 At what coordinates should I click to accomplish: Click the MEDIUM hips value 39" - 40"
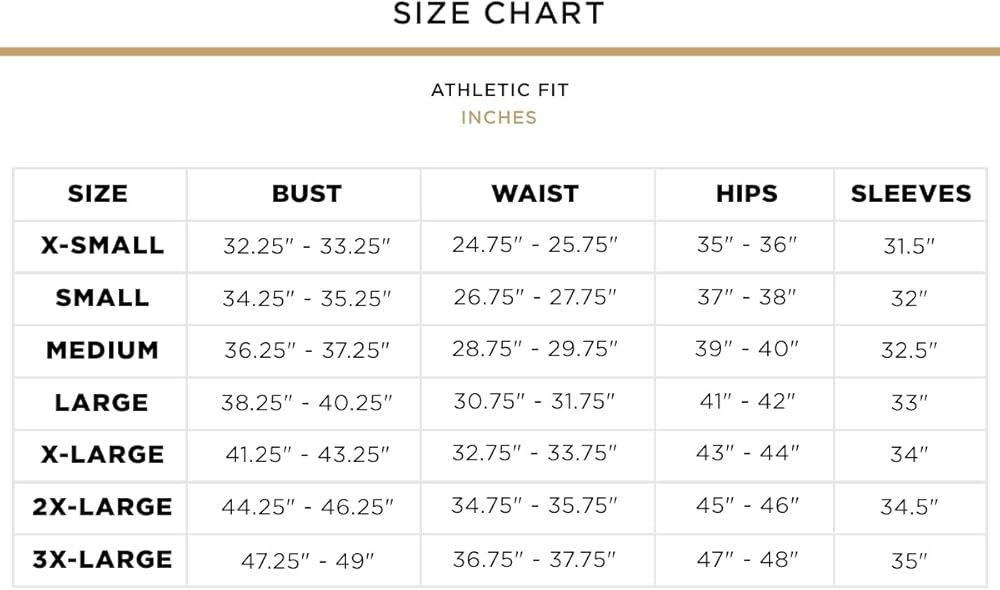[x=748, y=350]
